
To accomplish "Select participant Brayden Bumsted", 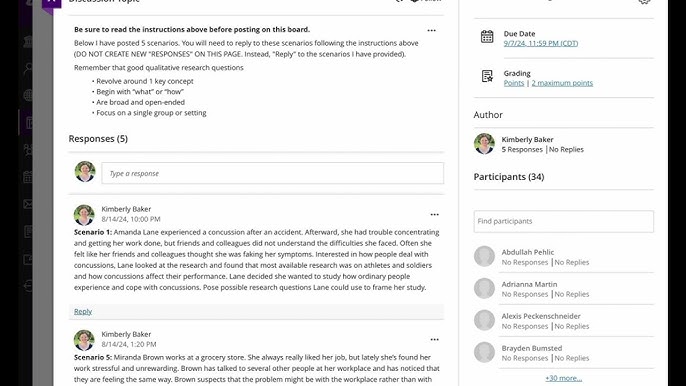I will (x=532, y=348).
